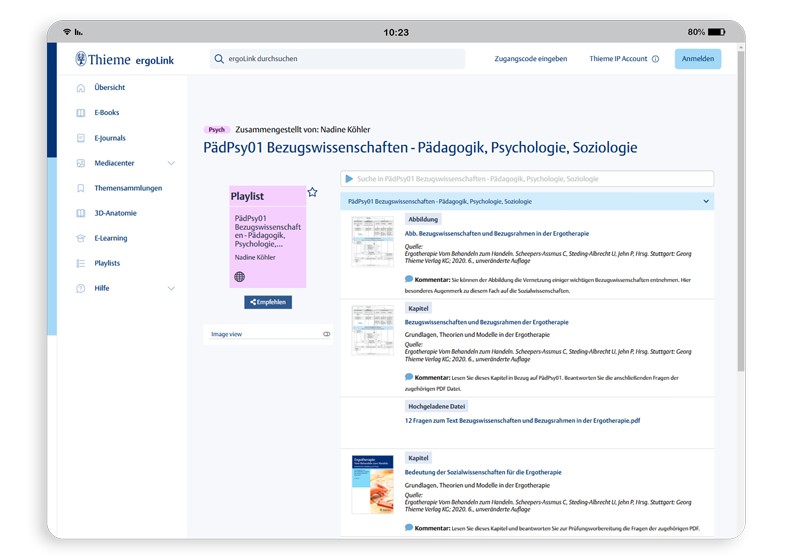
Task: Click the search magnifier icon
Action: tap(219, 59)
